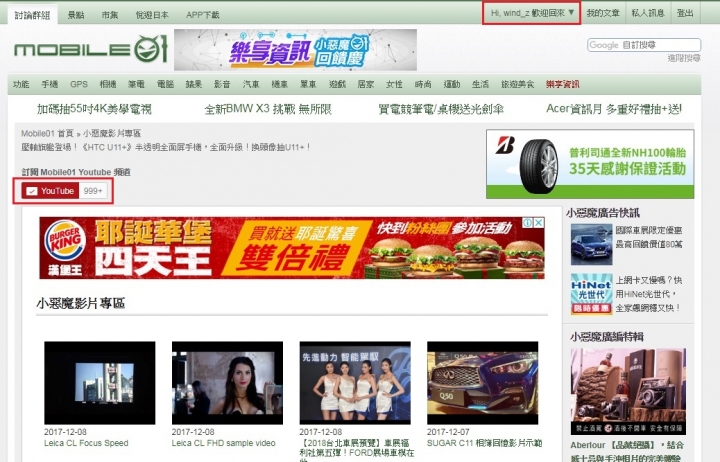720x462 pixels.
Task: Open the 生活 category menu
Action: (480, 84)
